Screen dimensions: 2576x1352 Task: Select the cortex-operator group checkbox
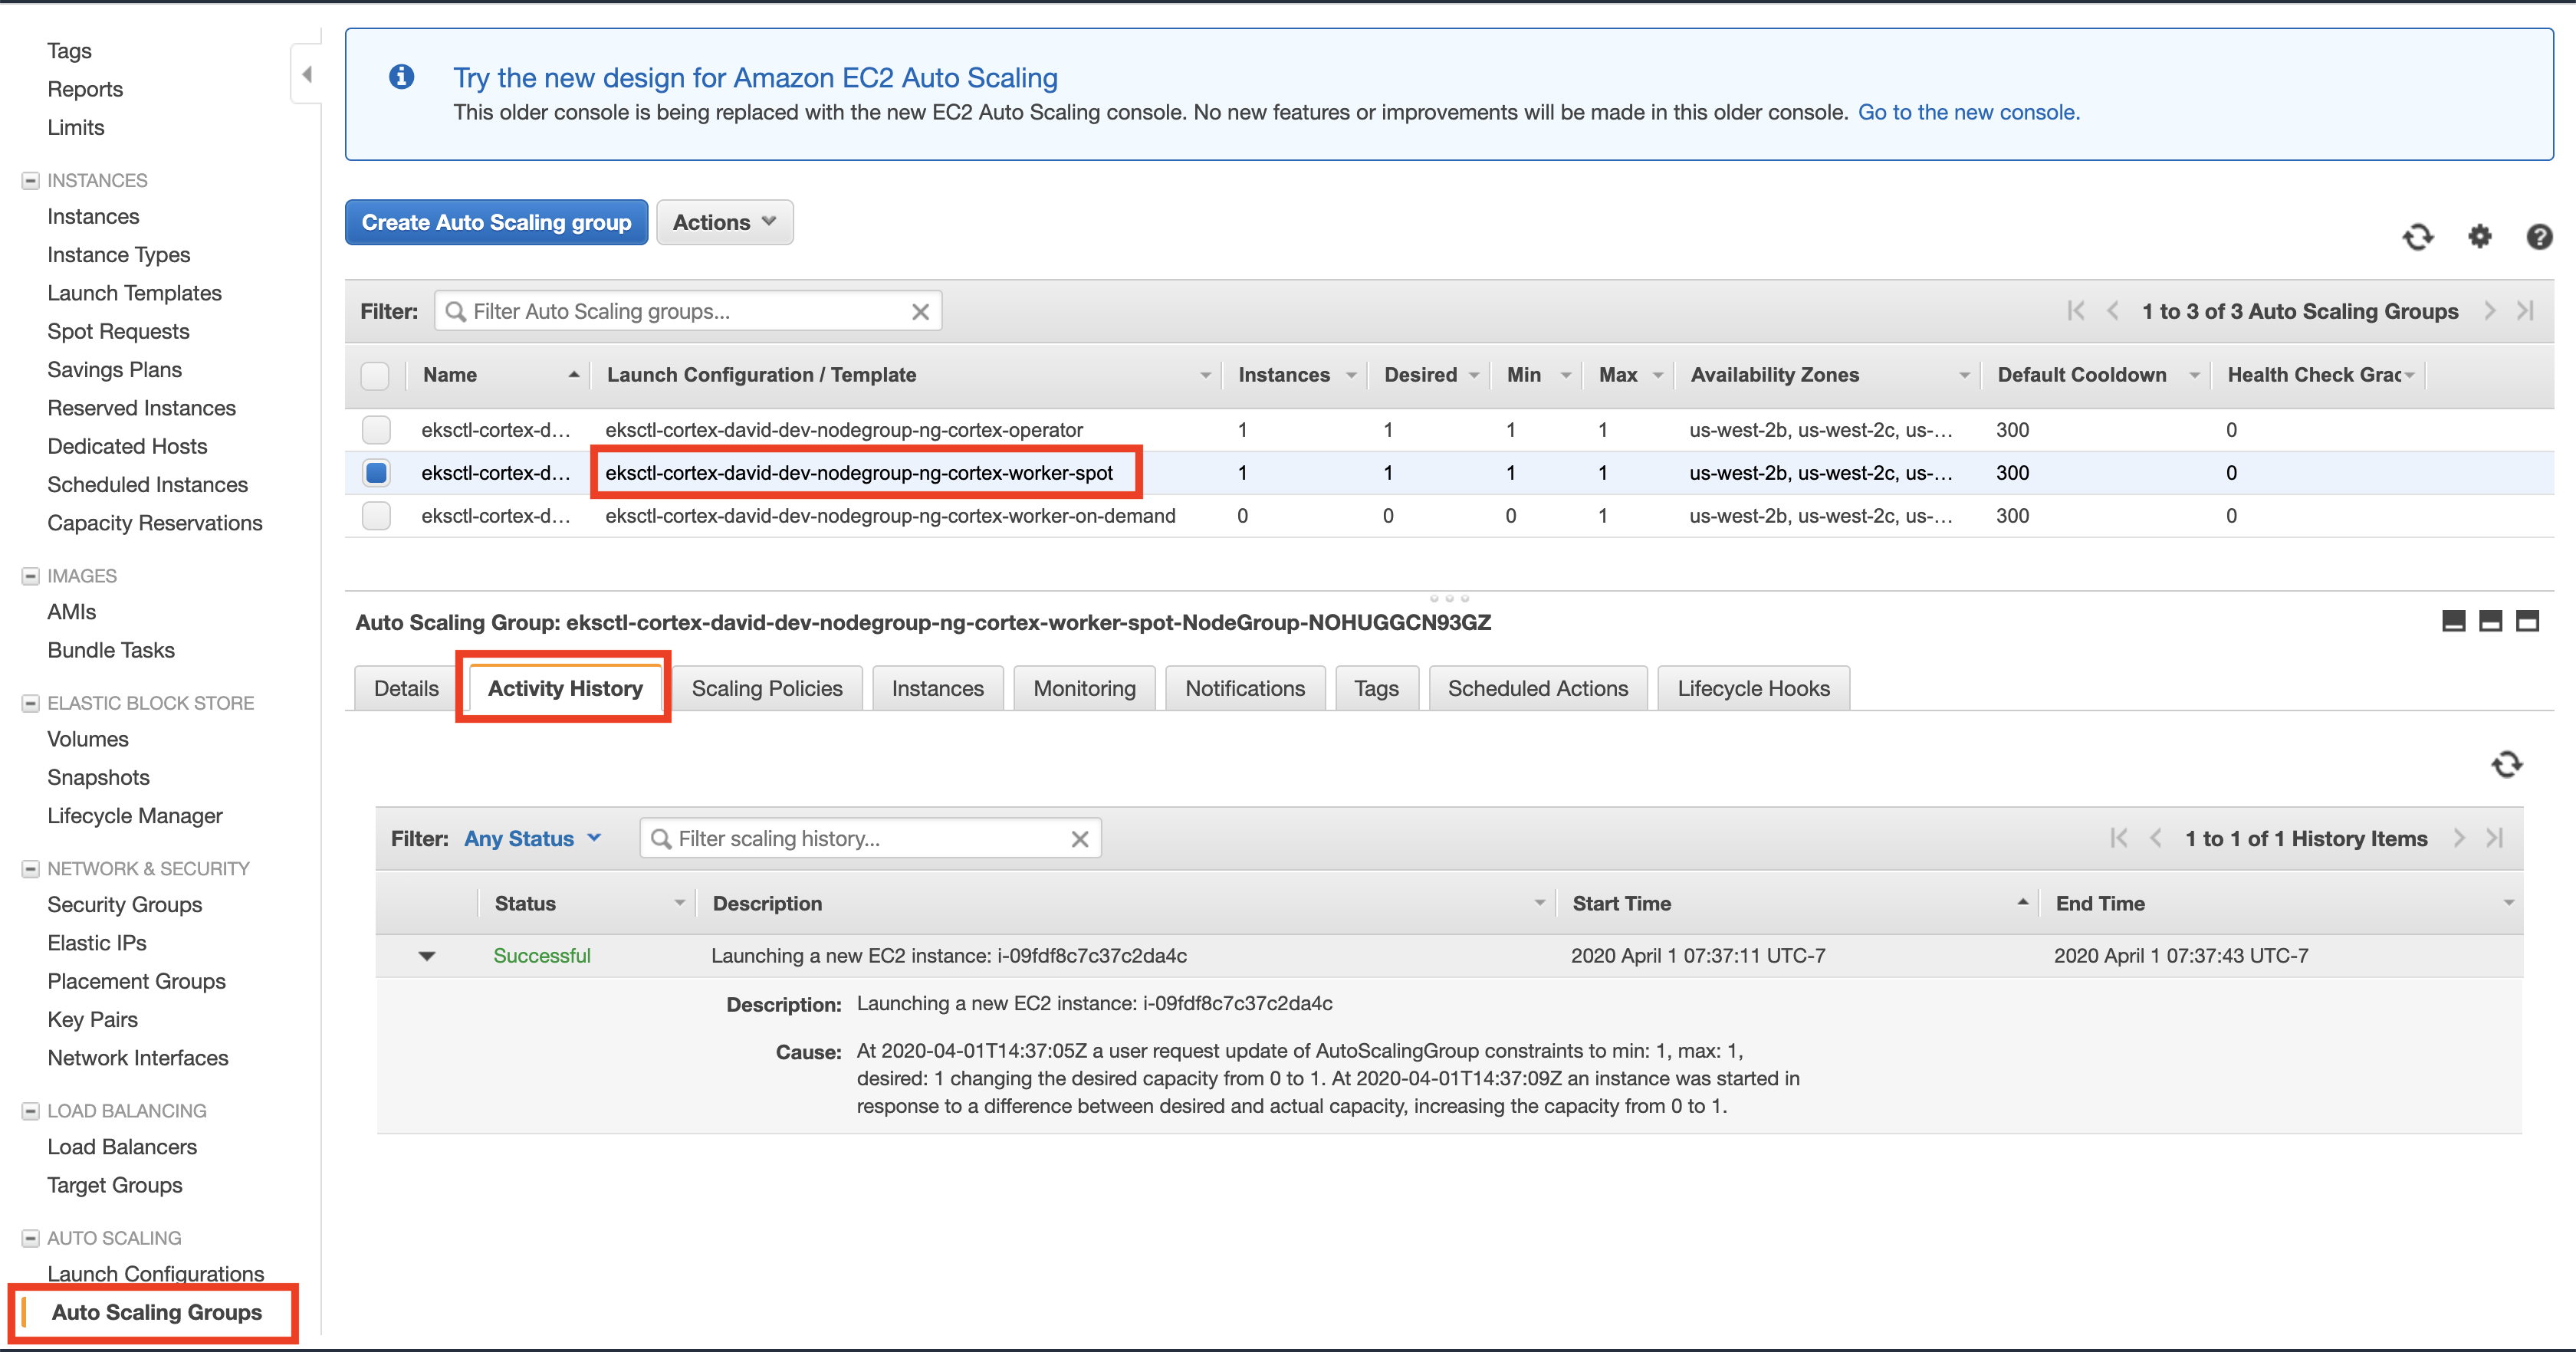(376, 430)
